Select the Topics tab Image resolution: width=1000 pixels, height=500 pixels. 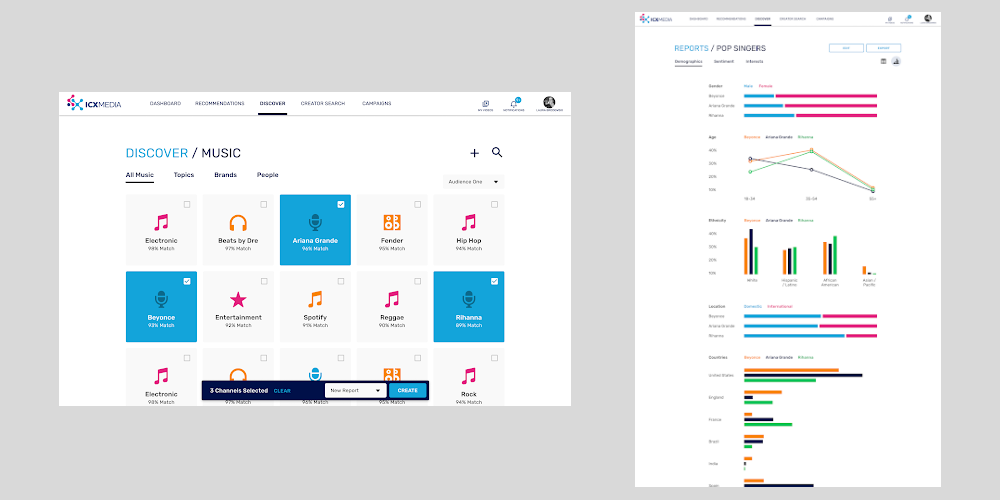point(184,175)
